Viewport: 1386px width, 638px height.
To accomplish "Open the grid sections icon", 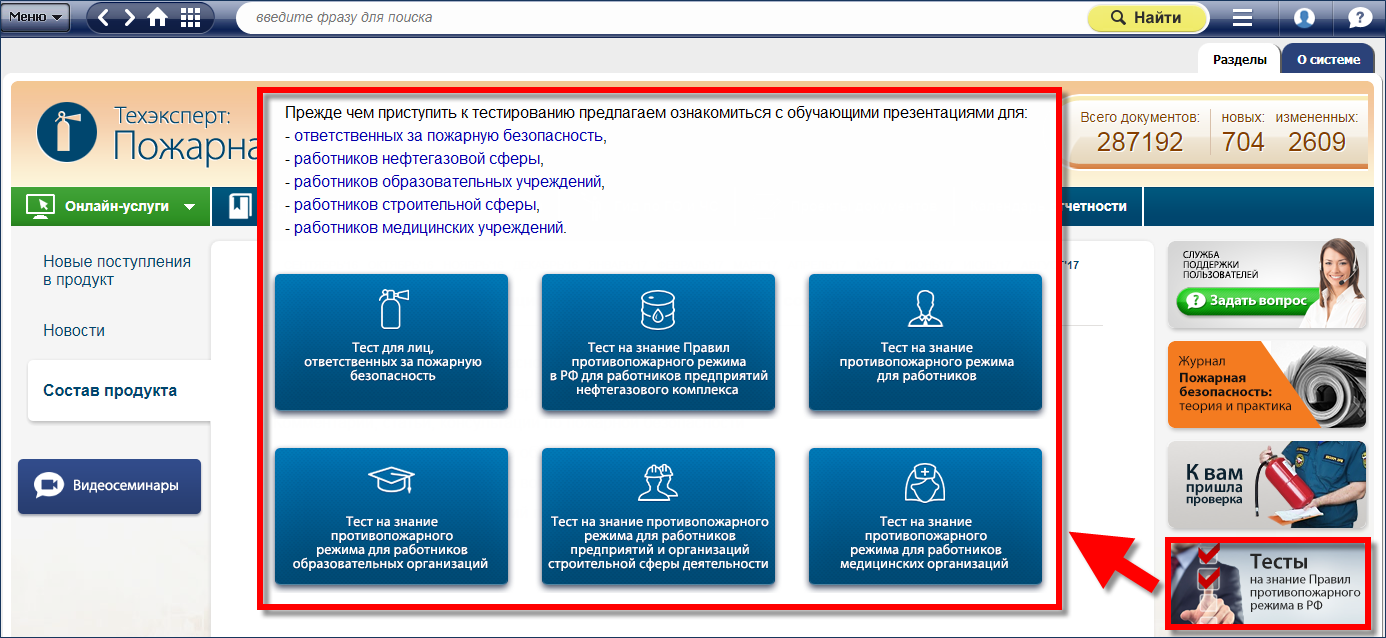I will pyautogui.click(x=190, y=18).
